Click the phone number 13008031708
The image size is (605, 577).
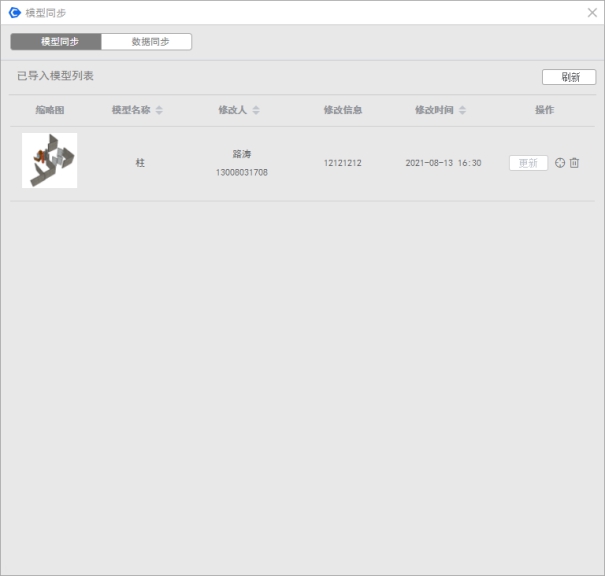tap(242, 172)
